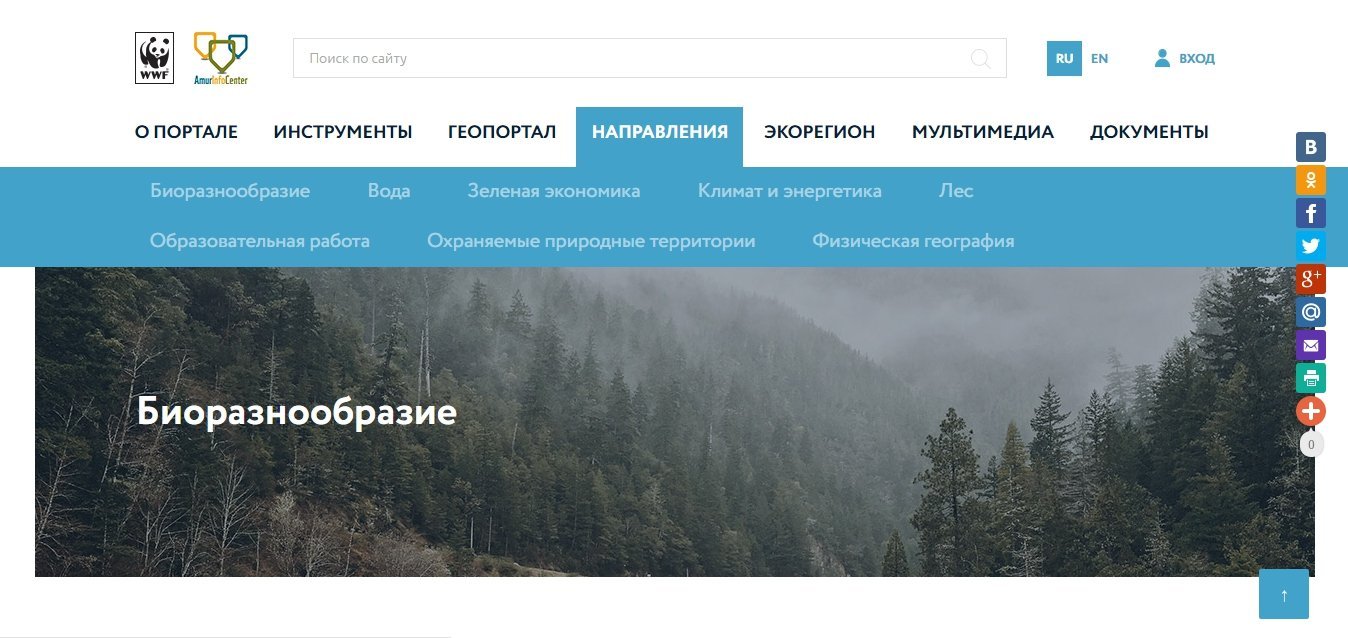
Task: Click the ВХОД login link
Action: [1185, 58]
